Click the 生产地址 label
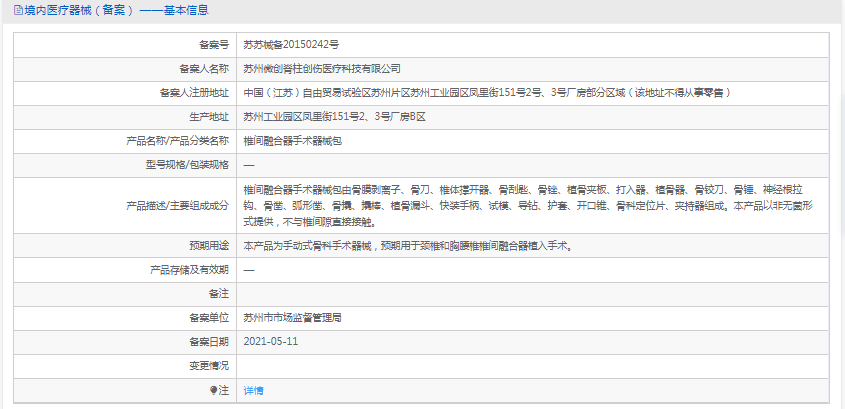 pos(209,117)
